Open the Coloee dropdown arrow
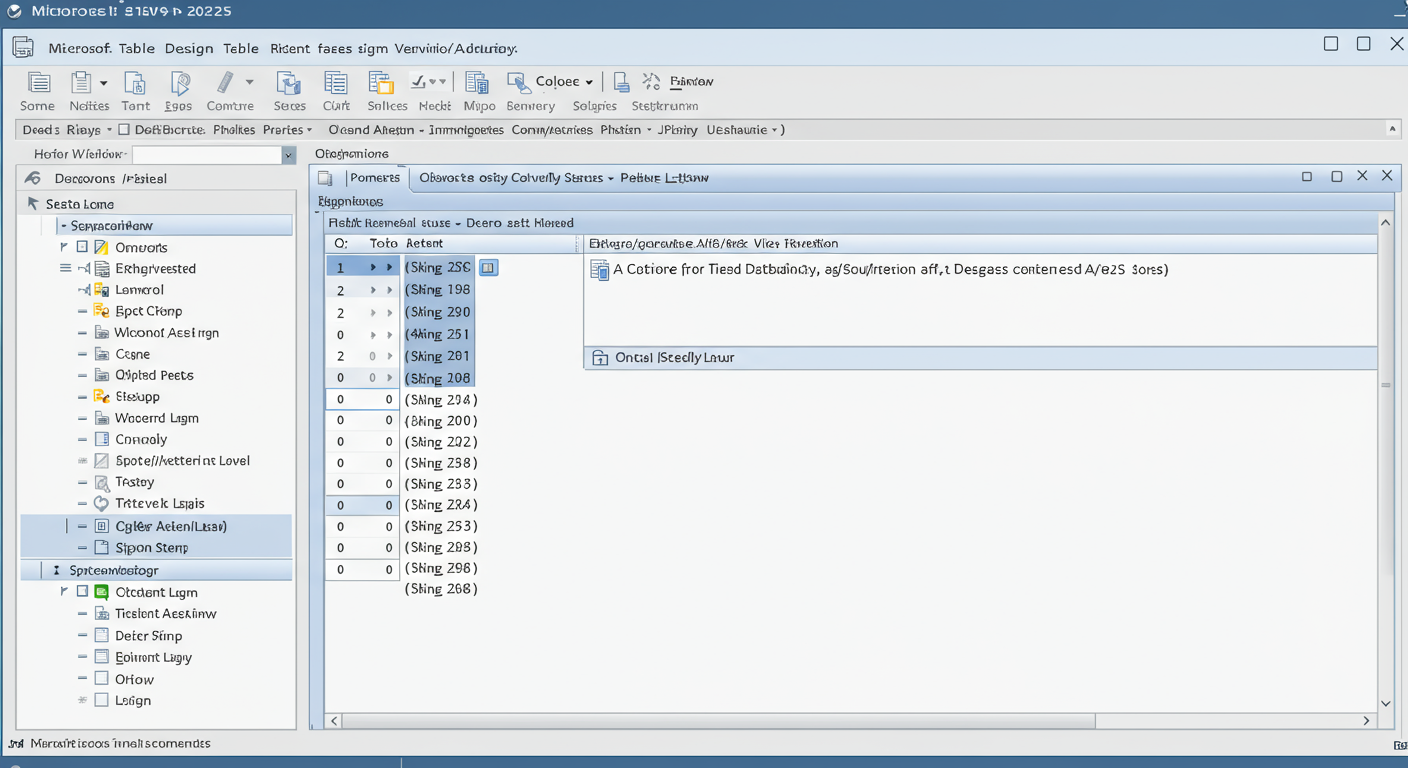The width and height of the screenshot is (1408, 768). pyautogui.click(x=589, y=82)
